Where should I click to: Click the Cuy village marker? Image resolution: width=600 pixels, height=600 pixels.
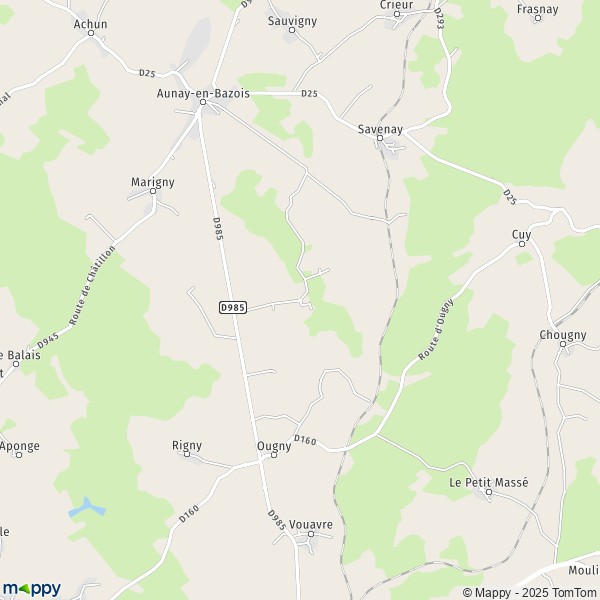pos(522,244)
